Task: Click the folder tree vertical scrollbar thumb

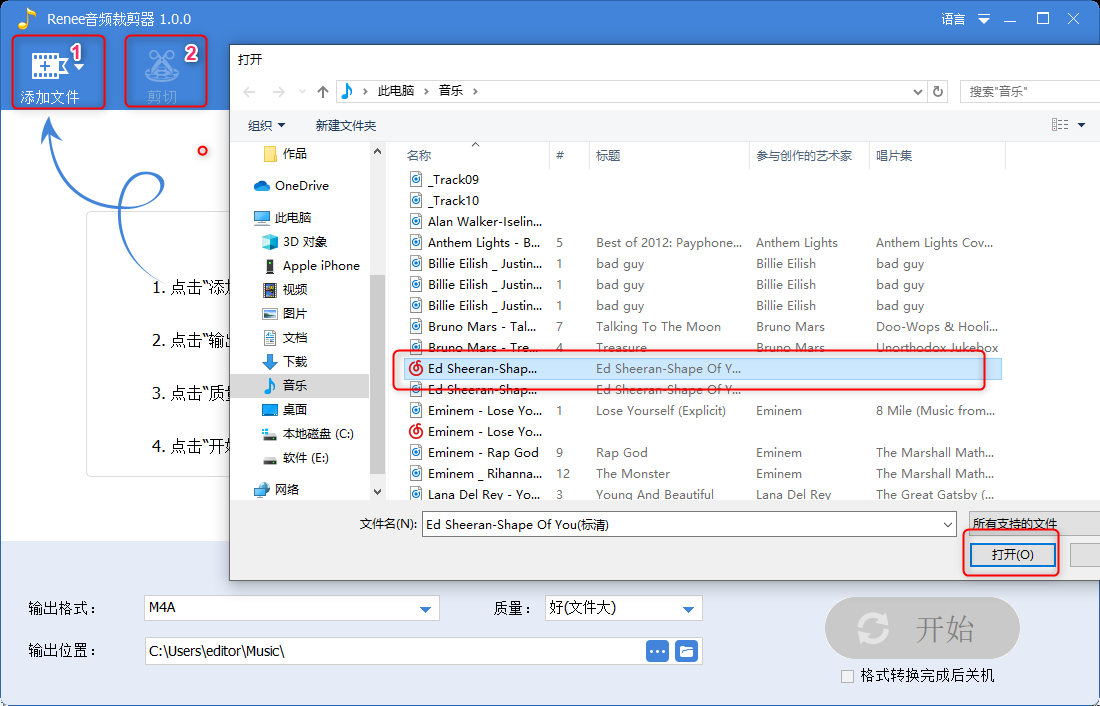Action: point(377,375)
